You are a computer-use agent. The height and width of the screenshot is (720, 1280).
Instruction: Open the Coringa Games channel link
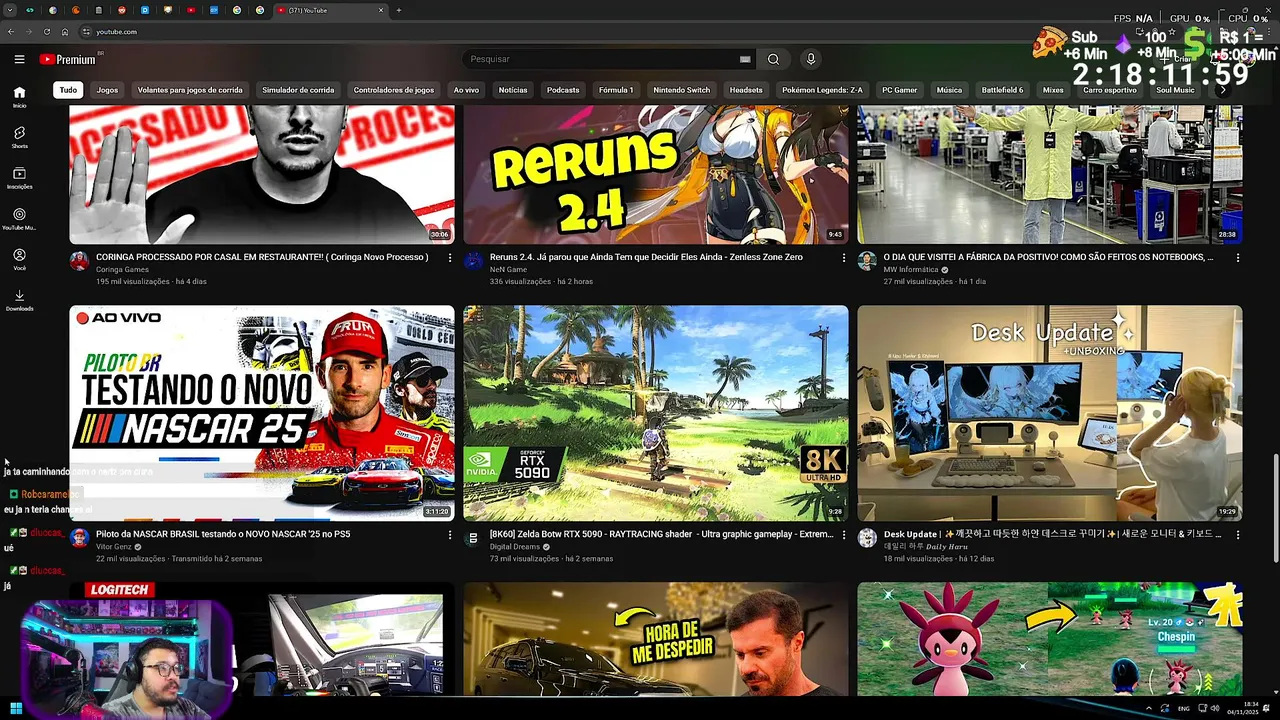(122, 270)
